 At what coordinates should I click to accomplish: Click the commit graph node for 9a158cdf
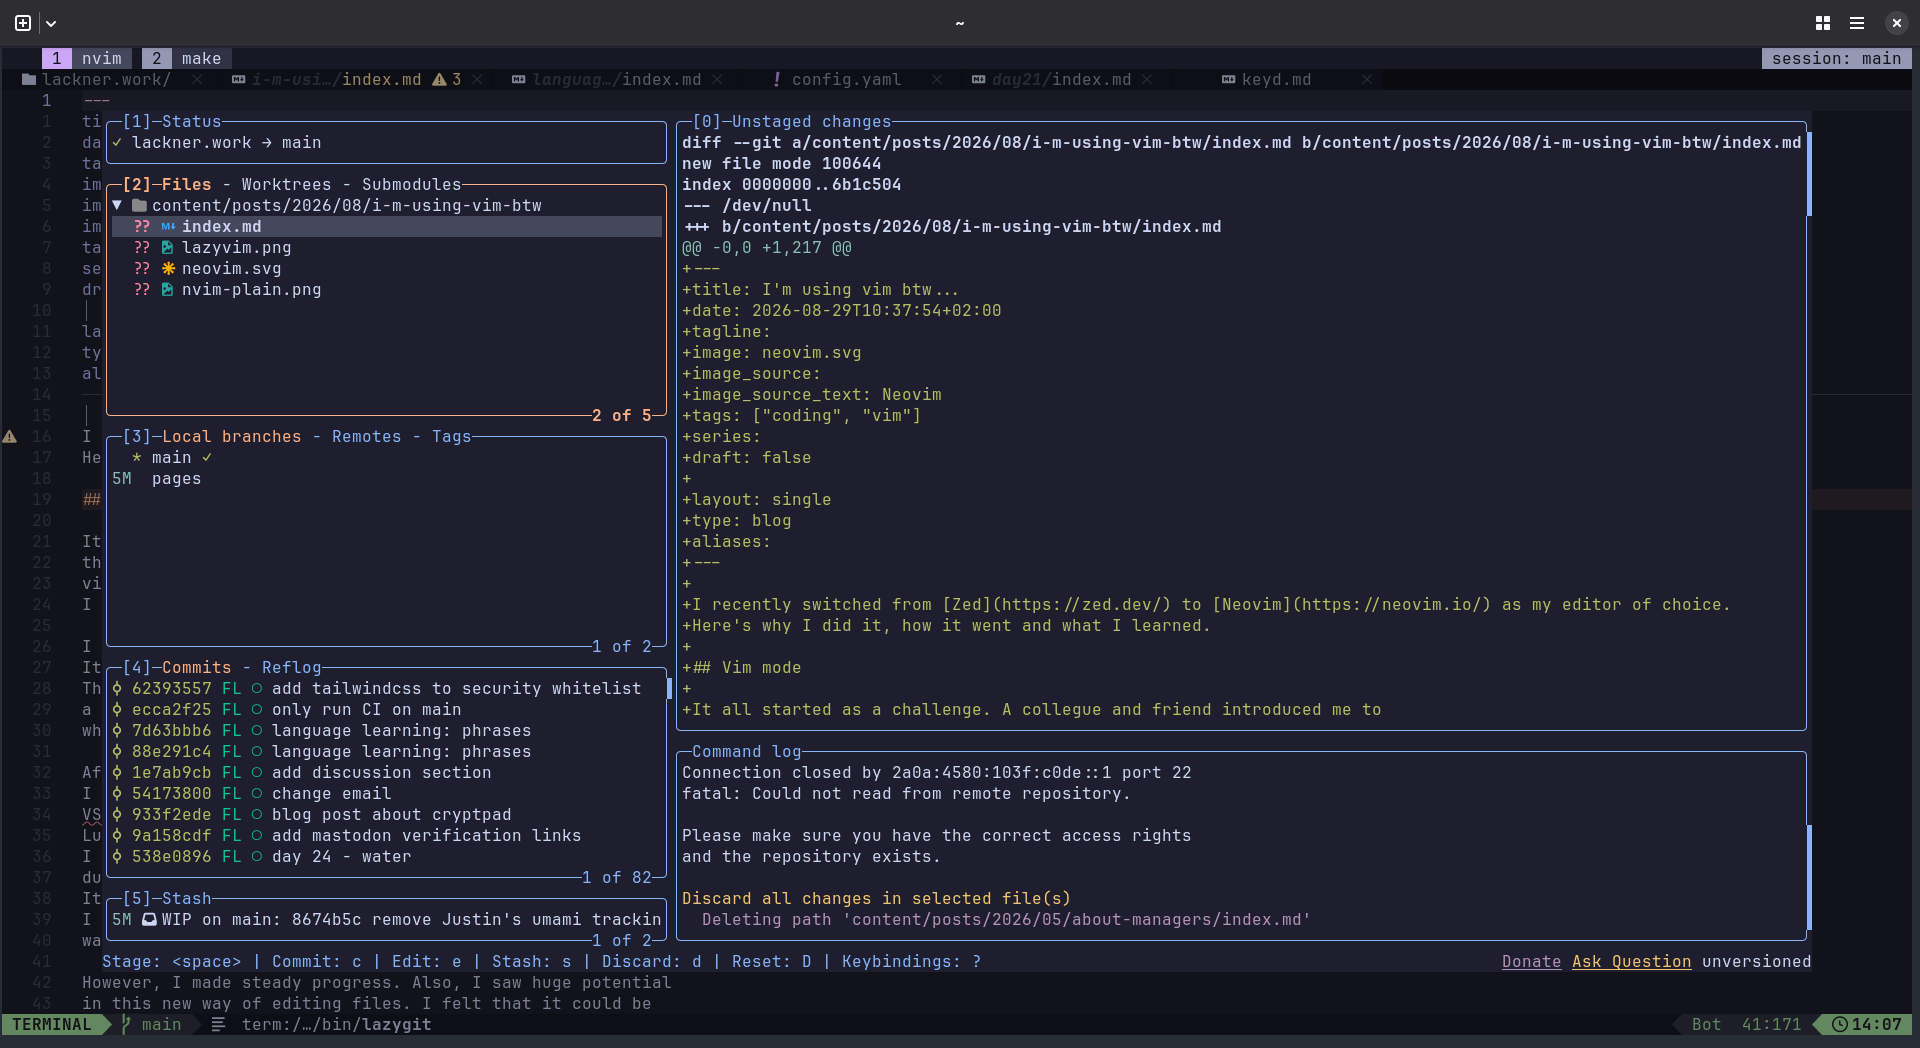117,835
